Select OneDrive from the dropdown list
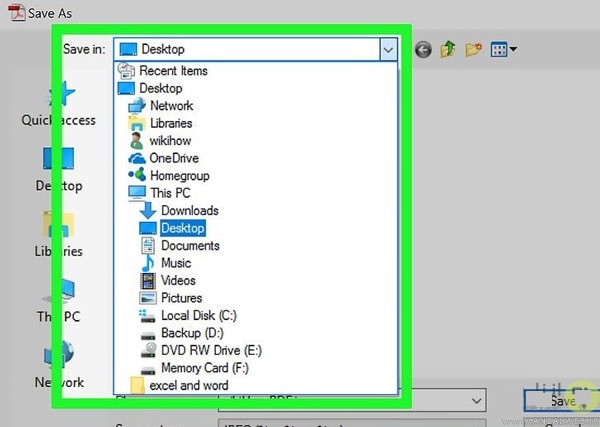 [x=173, y=158]
